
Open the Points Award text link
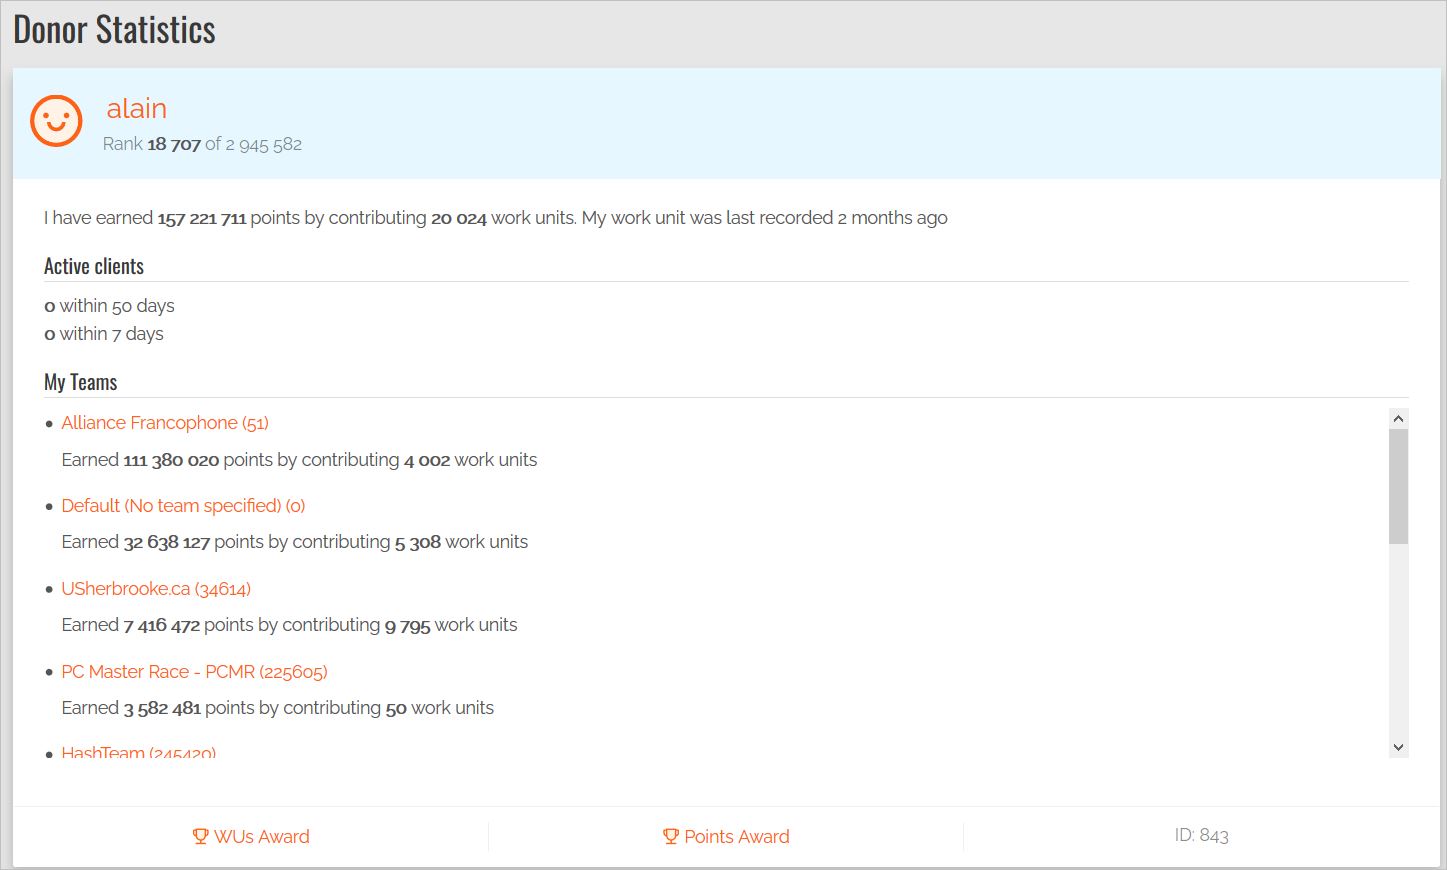(736, 837)
